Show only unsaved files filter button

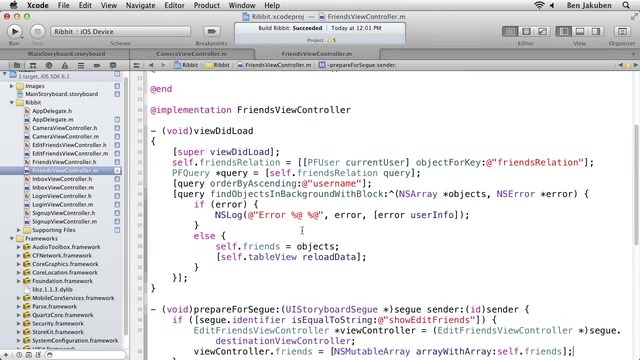click(38, 355)
